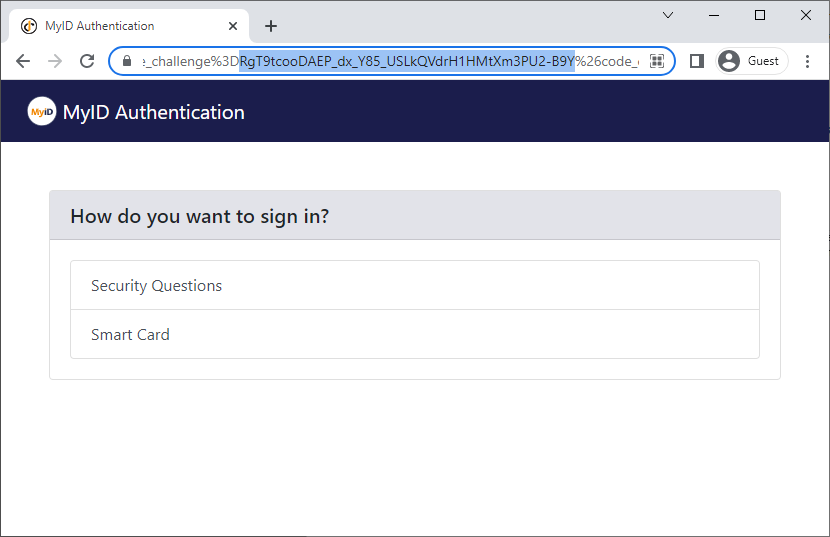Expand the tab search chevron
Screen dimensions: 830x537
668,15
